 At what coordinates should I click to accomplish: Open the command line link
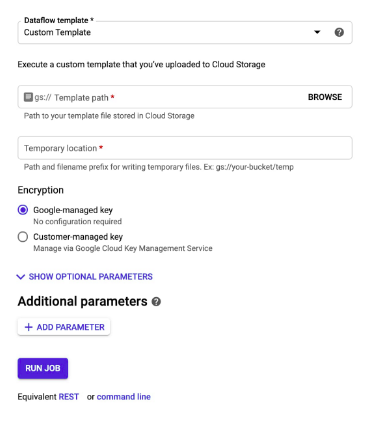[124, 397]
